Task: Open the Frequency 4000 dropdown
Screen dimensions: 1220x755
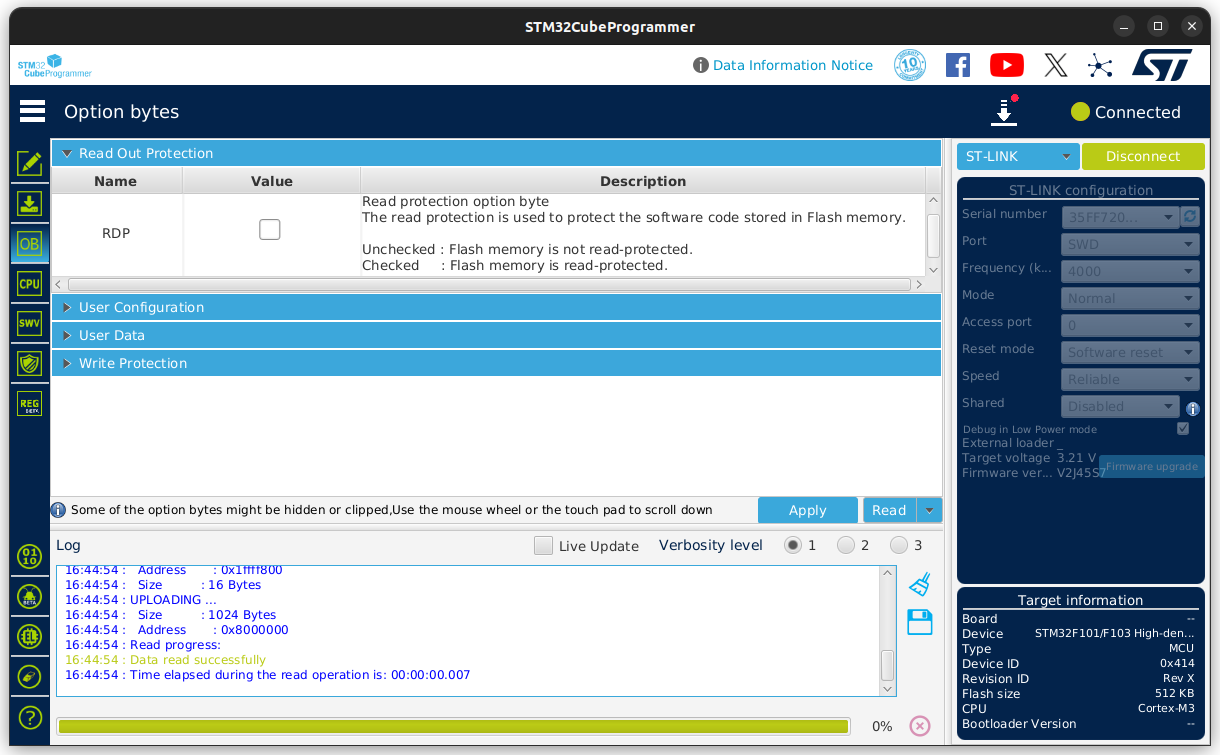Action: click(x=1130, y=271)
